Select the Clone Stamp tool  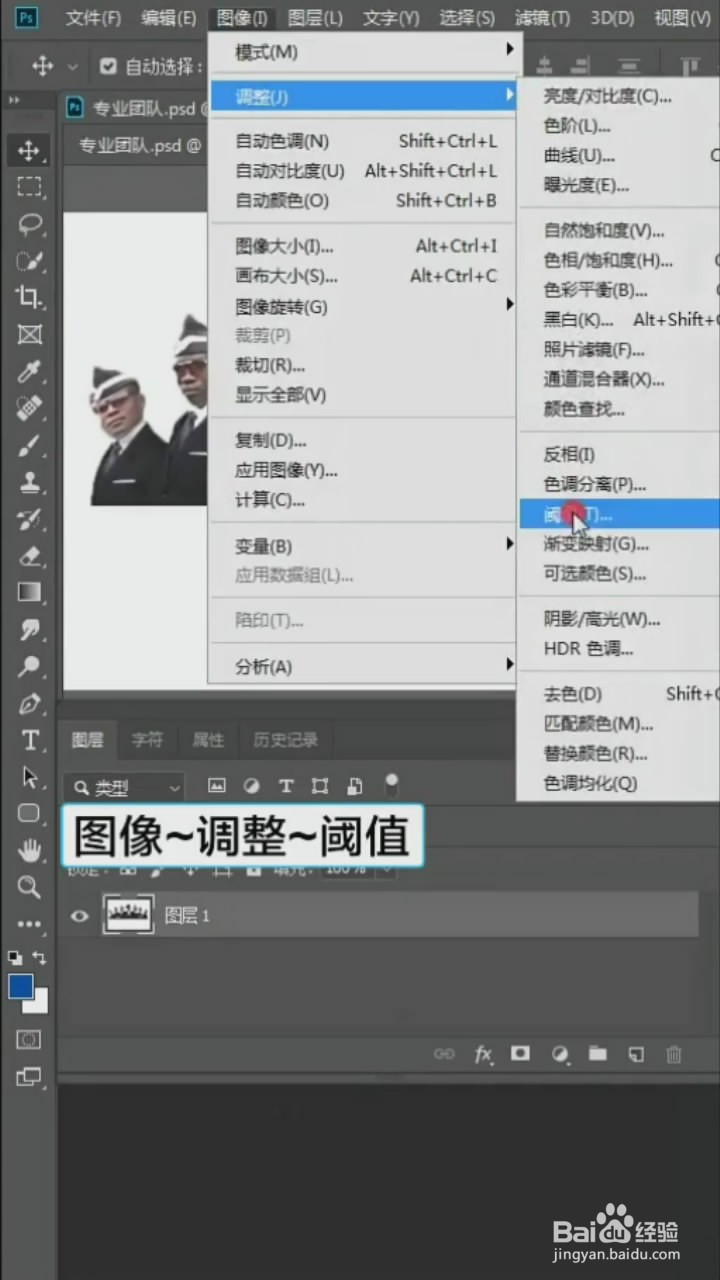(29, 482)
